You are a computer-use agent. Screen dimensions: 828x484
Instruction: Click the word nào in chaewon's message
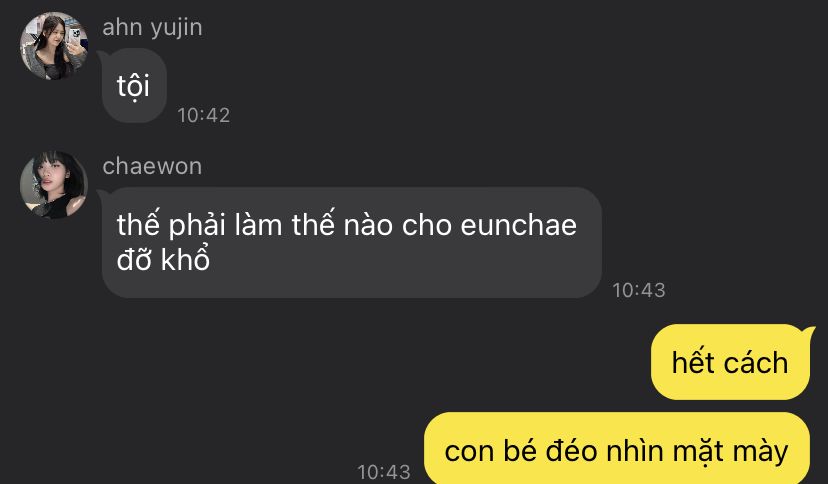pyautogui.click(x=368, y=224)
